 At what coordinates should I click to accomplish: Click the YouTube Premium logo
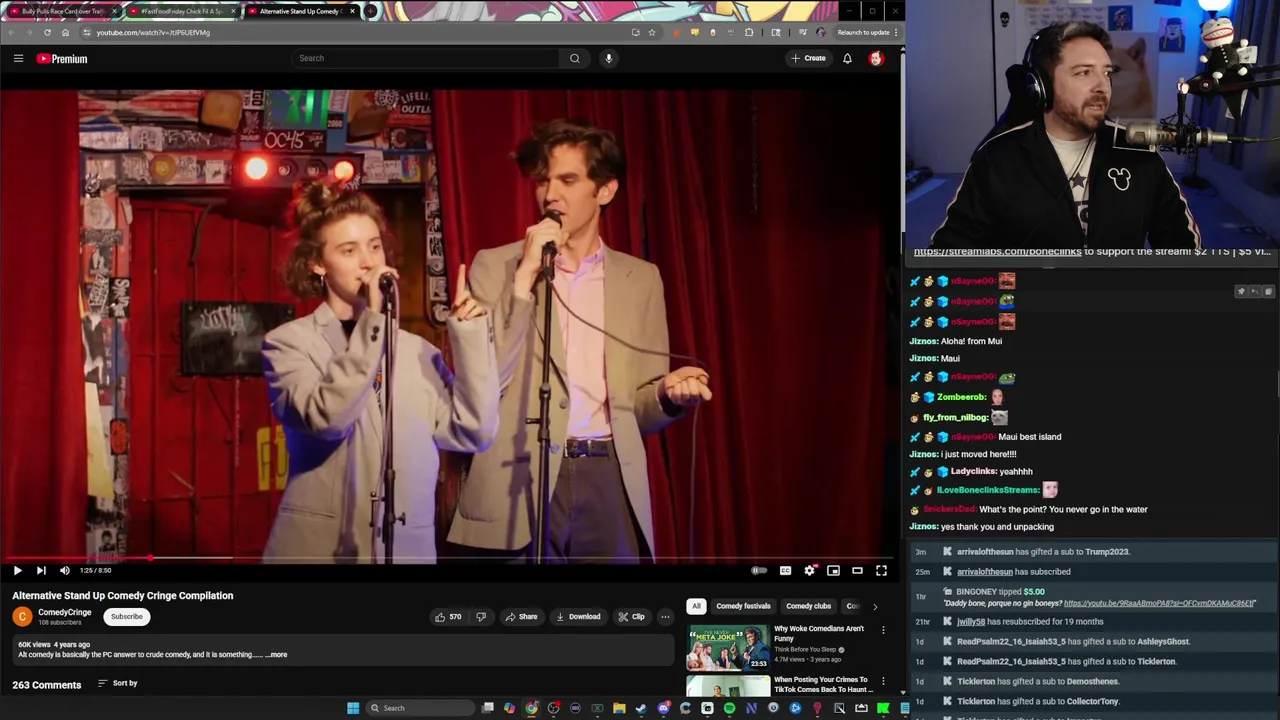tap(62, 59)
